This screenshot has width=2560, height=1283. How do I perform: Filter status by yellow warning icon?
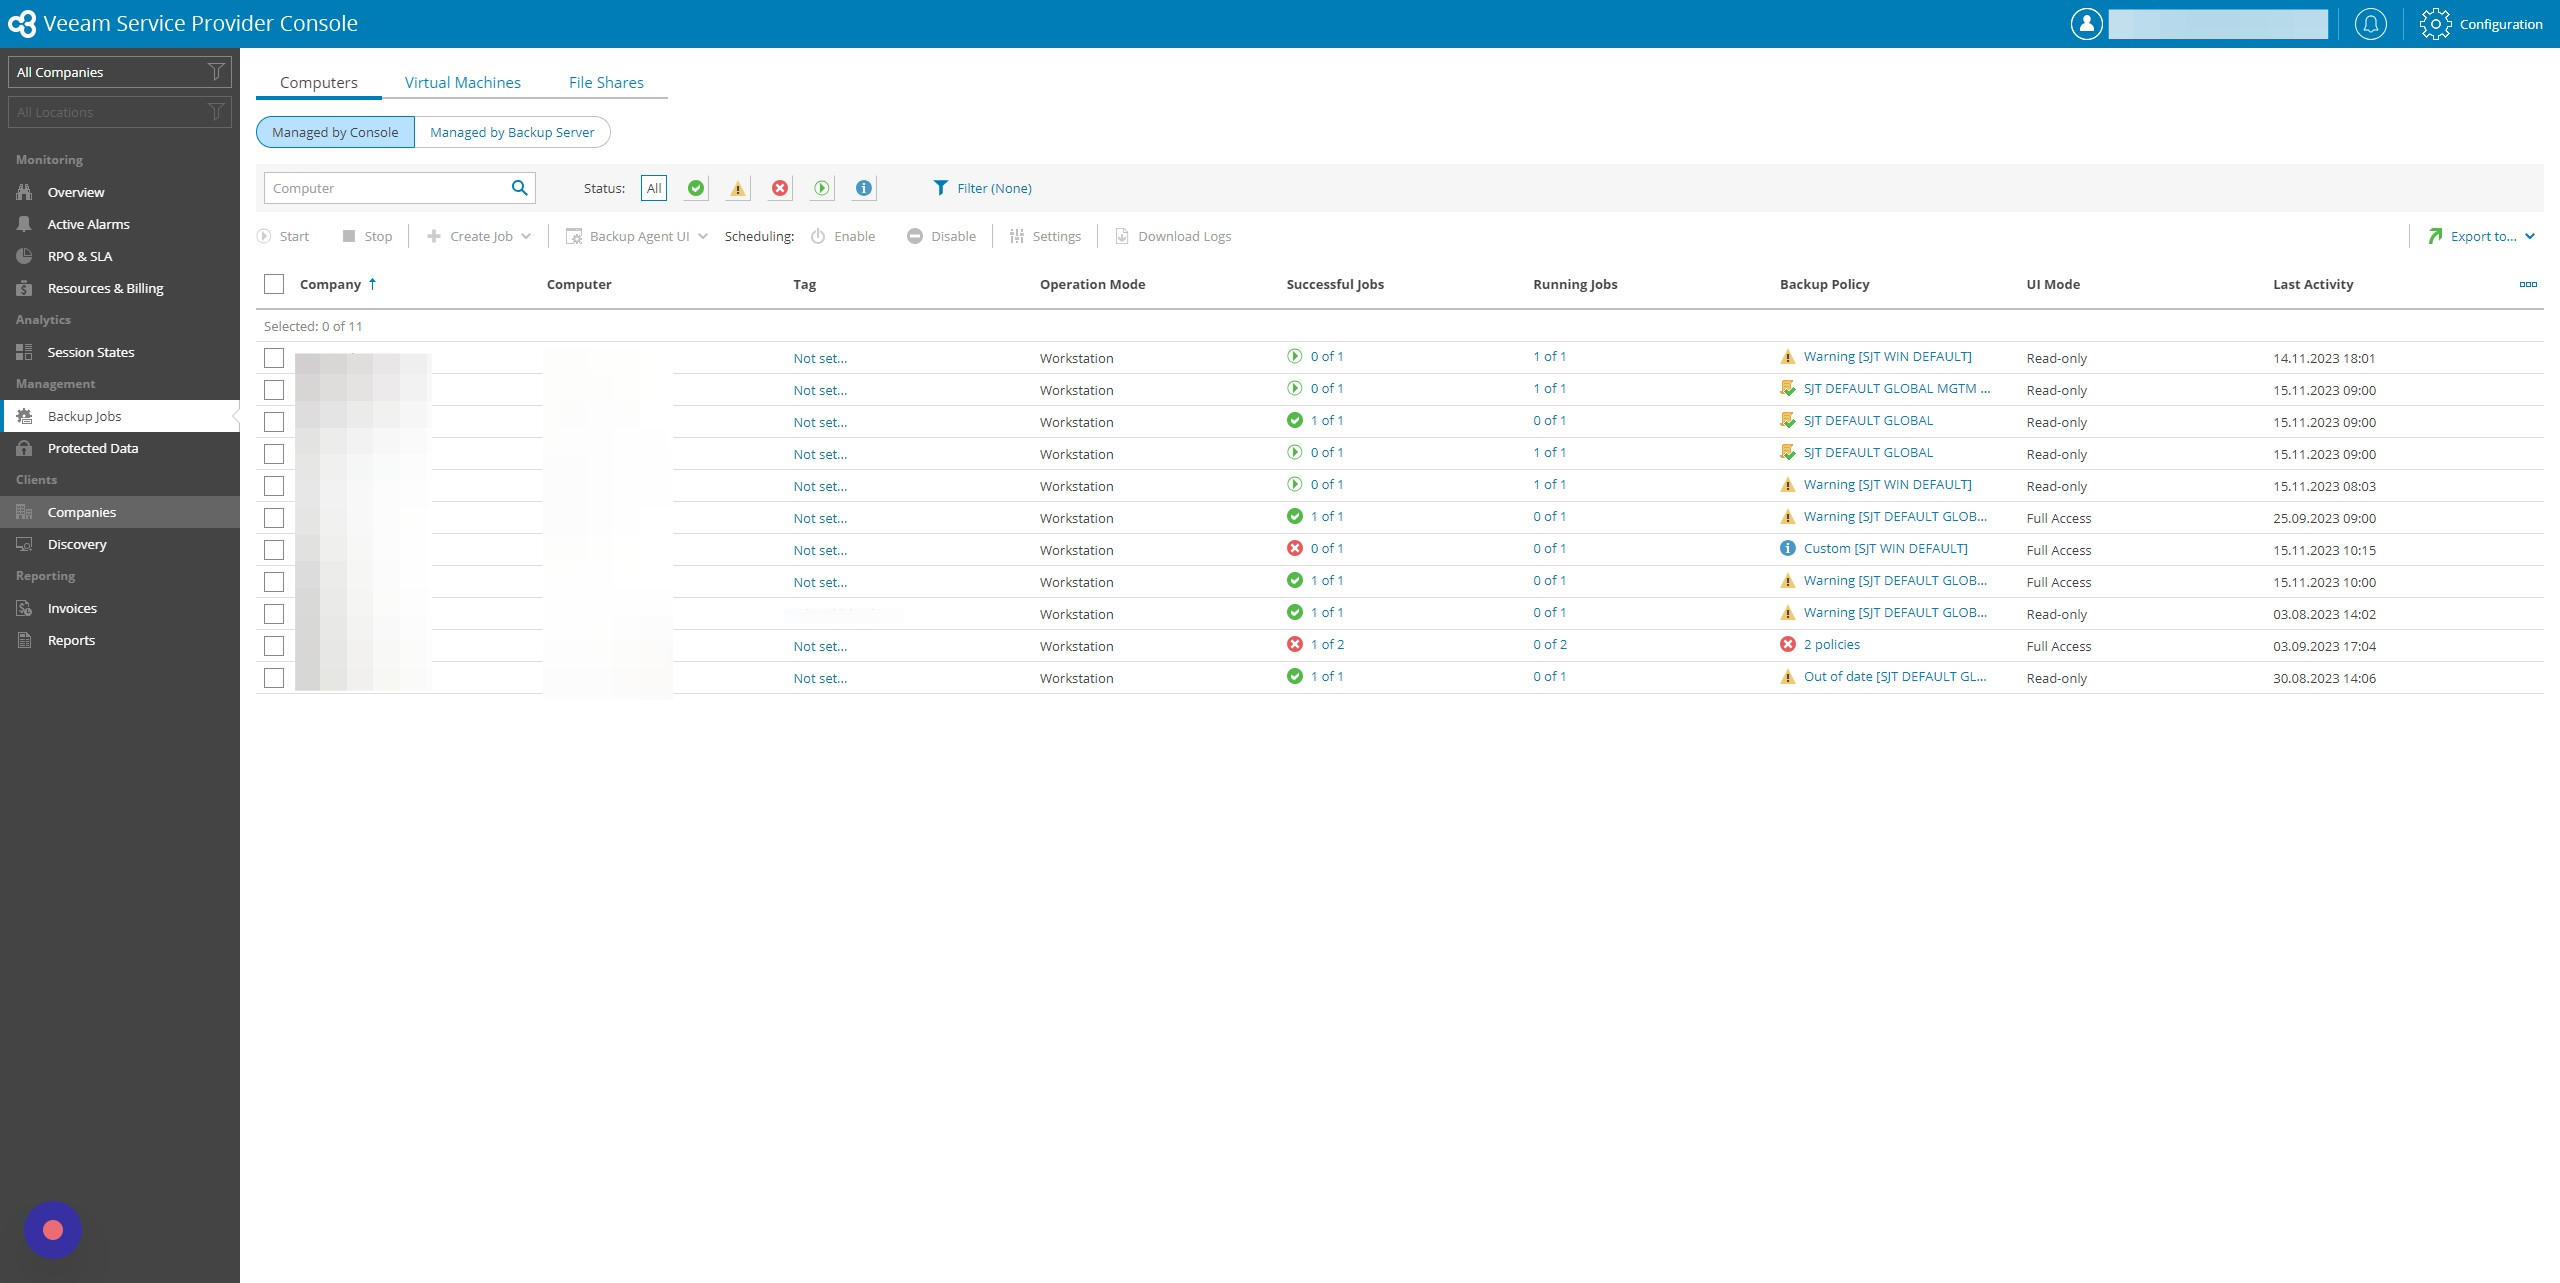738,188
